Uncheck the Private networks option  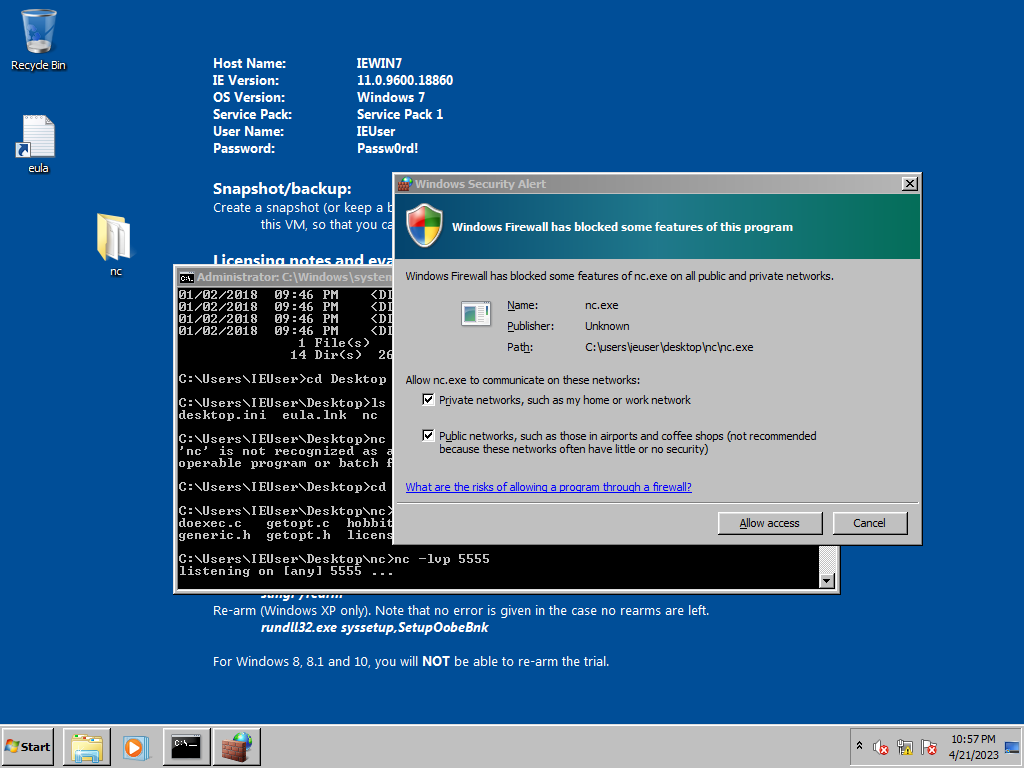pyautogui.click(x=428, y=399)
